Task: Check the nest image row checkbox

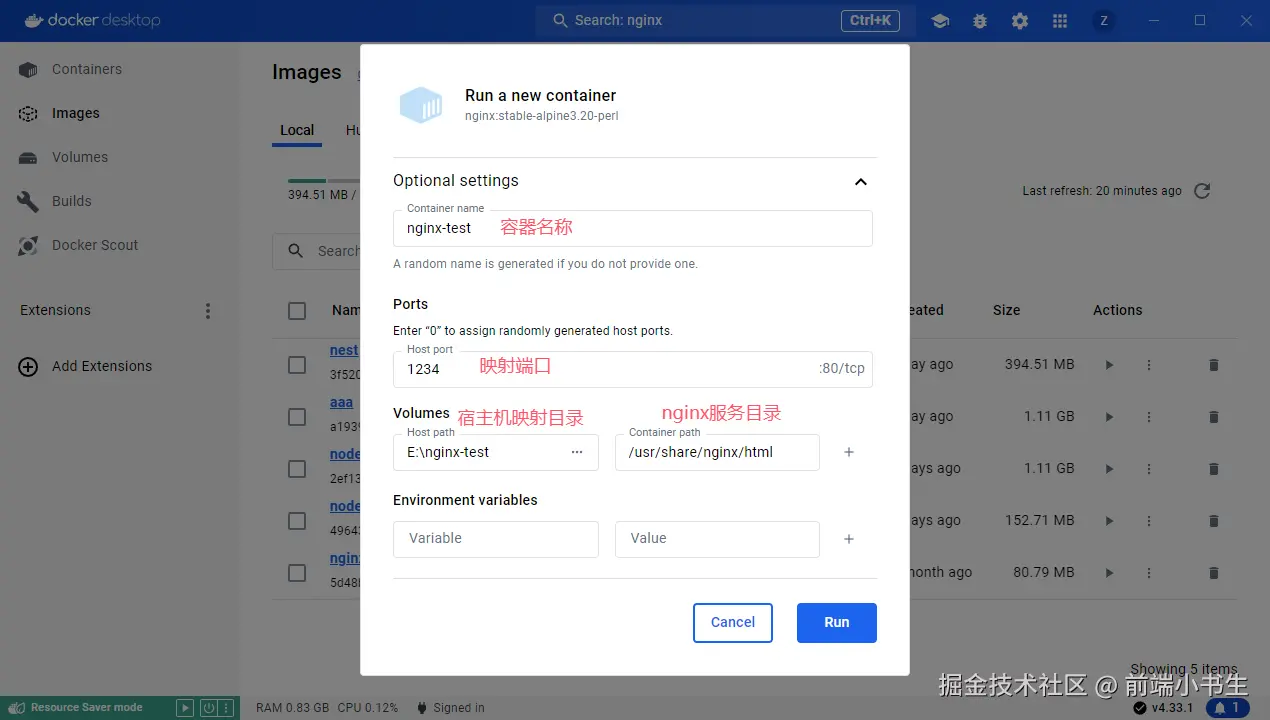Action: (297, 365)
